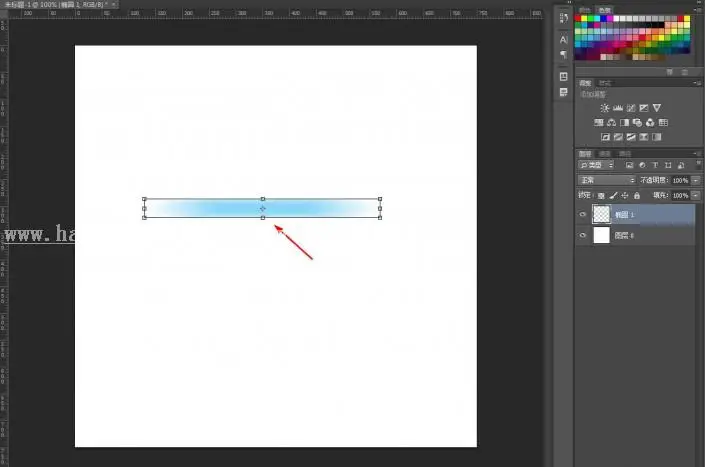705x467 pixels.
Task: Switch to the Styles tab
Action: [605, 83]
